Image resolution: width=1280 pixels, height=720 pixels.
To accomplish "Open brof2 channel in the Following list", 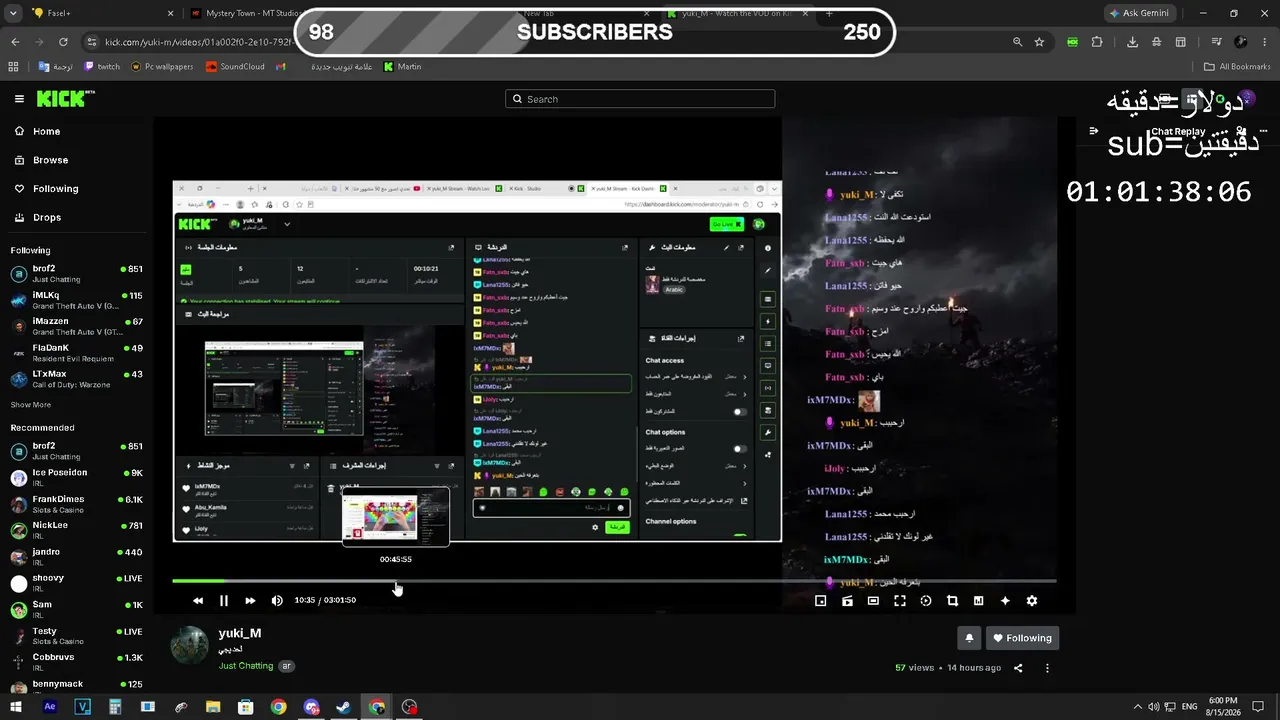I will pyautogui.click(x=76, y=274).
